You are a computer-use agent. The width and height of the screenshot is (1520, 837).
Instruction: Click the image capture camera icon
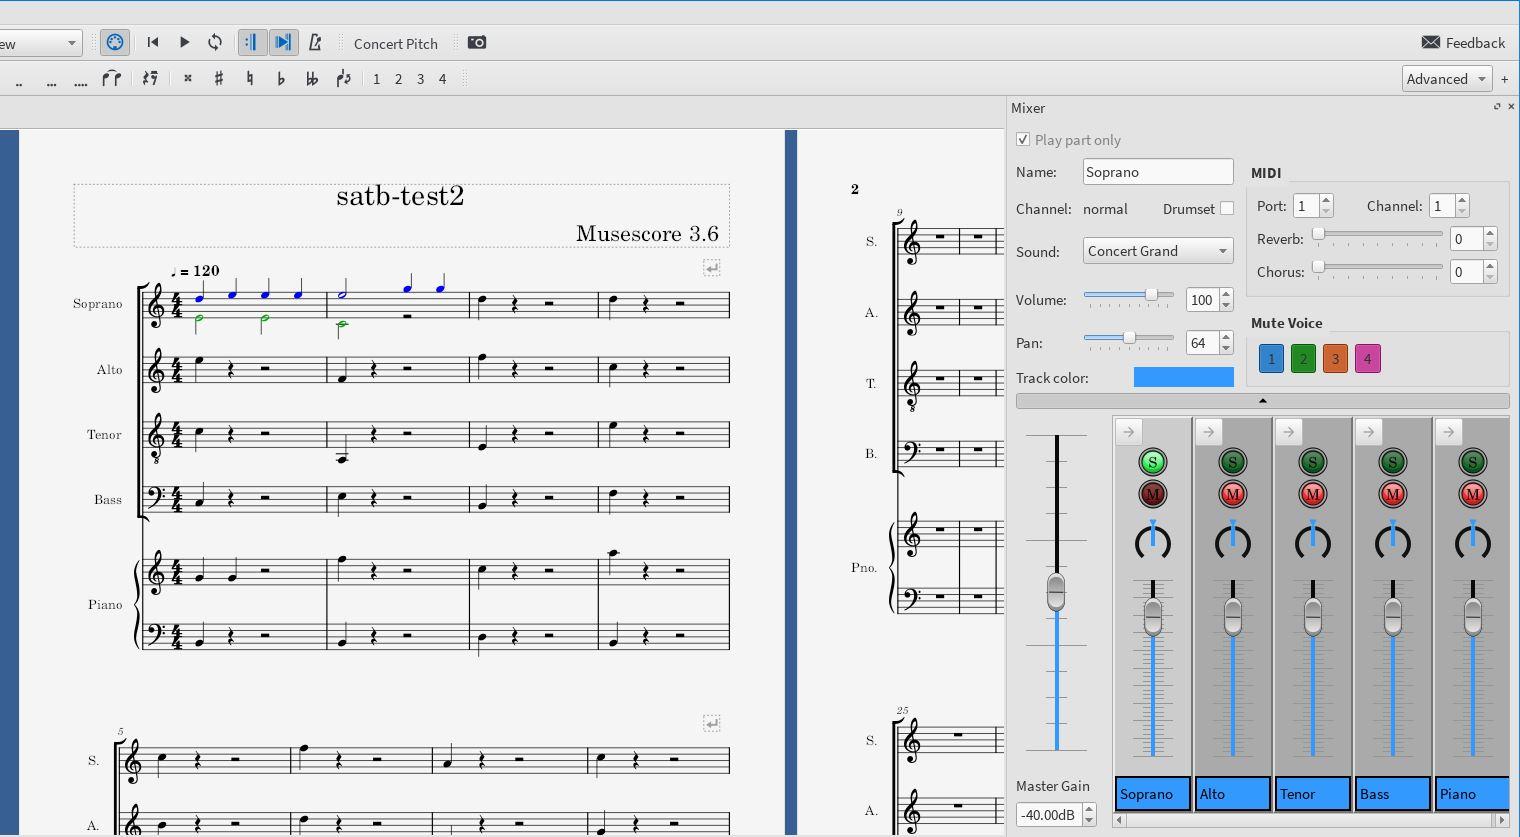coord(477,42)
